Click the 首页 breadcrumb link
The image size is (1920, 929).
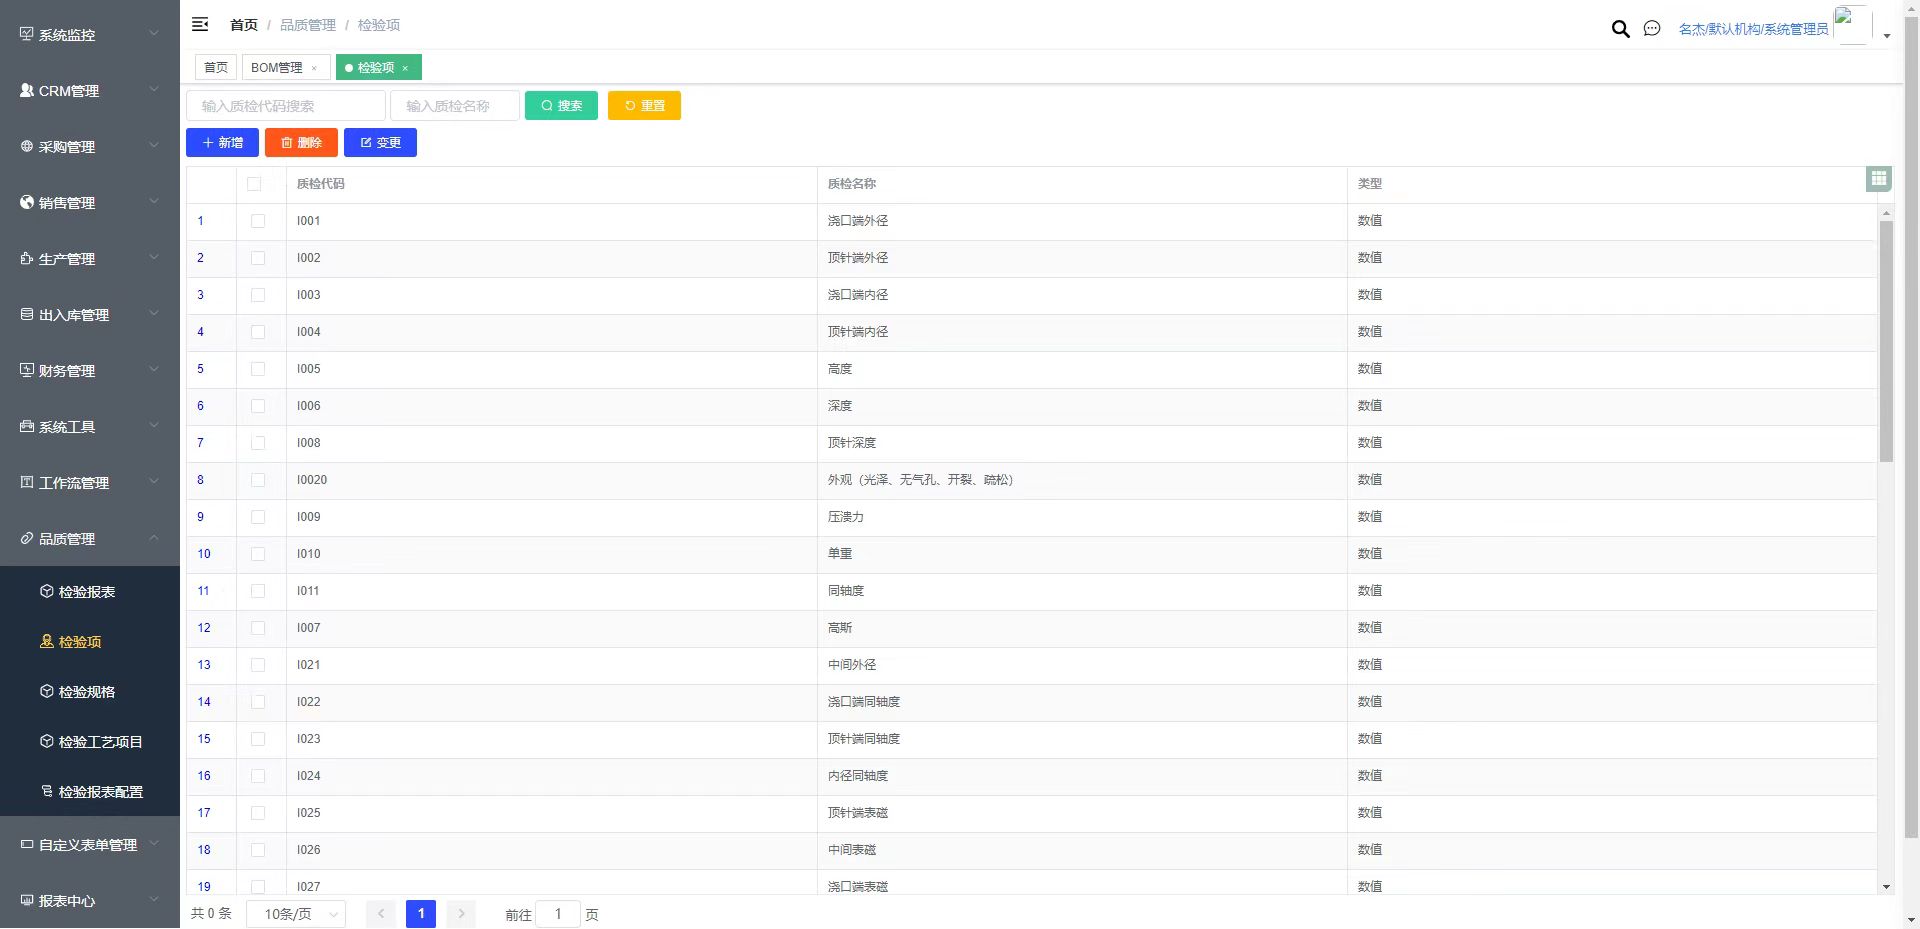point(243,25)
